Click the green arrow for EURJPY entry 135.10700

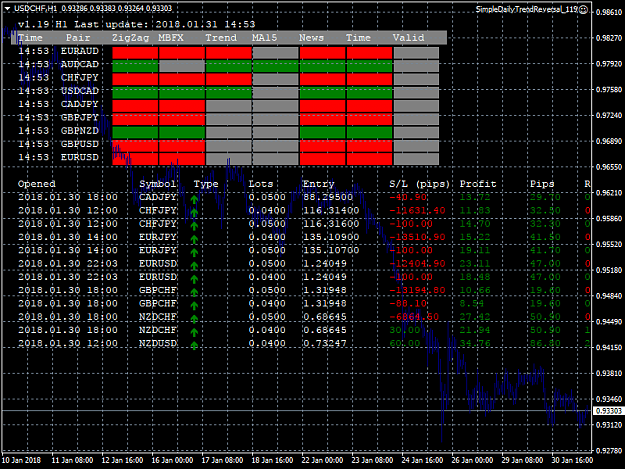tap(194, 253)
